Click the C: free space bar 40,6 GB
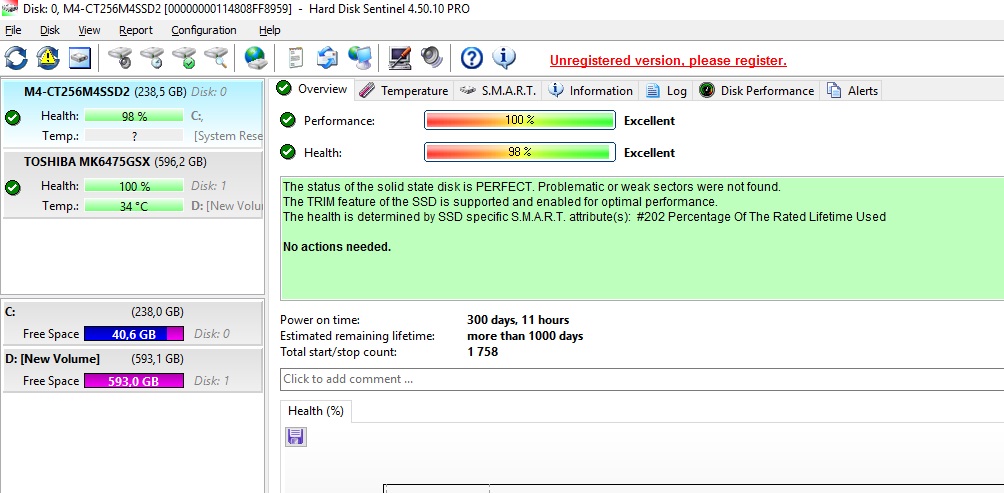The image size is (1004, 493). click(134, 334)
